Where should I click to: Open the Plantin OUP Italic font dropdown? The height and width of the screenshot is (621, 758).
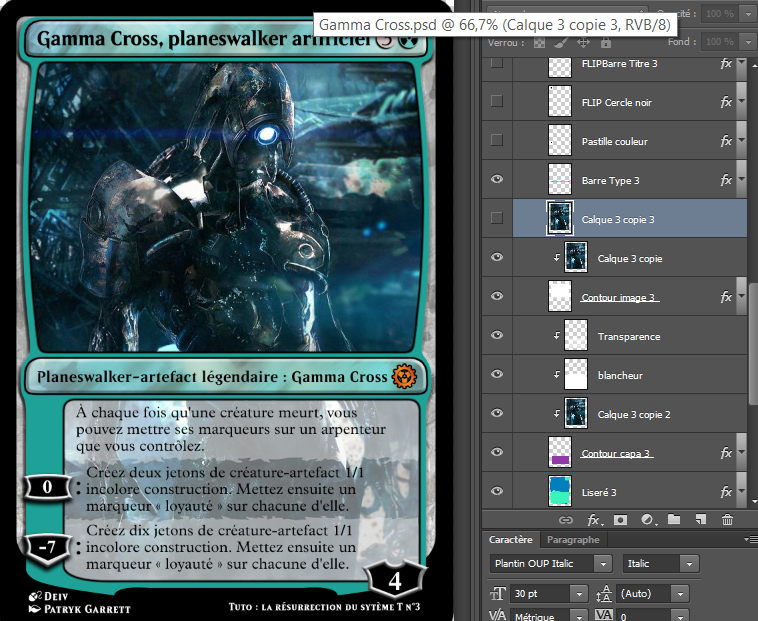[x=603, y=564]
